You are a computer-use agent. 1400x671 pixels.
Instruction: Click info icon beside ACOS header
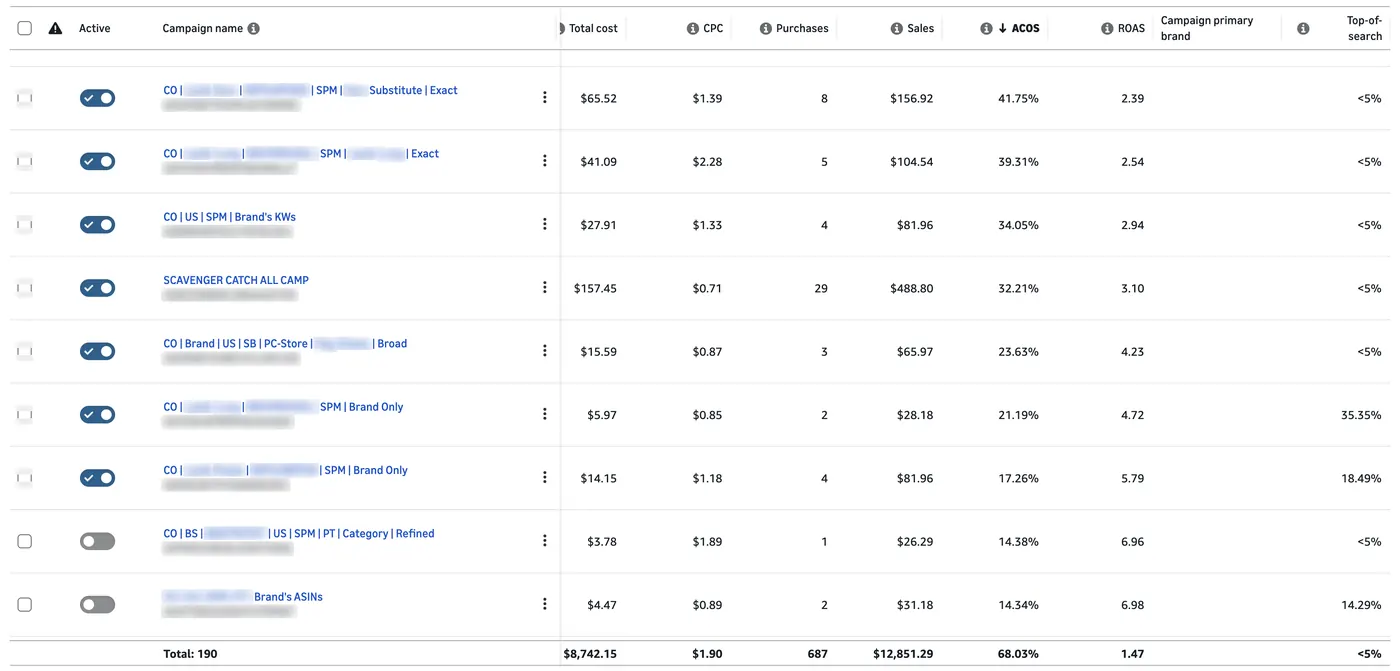click(x=986, y=28)
